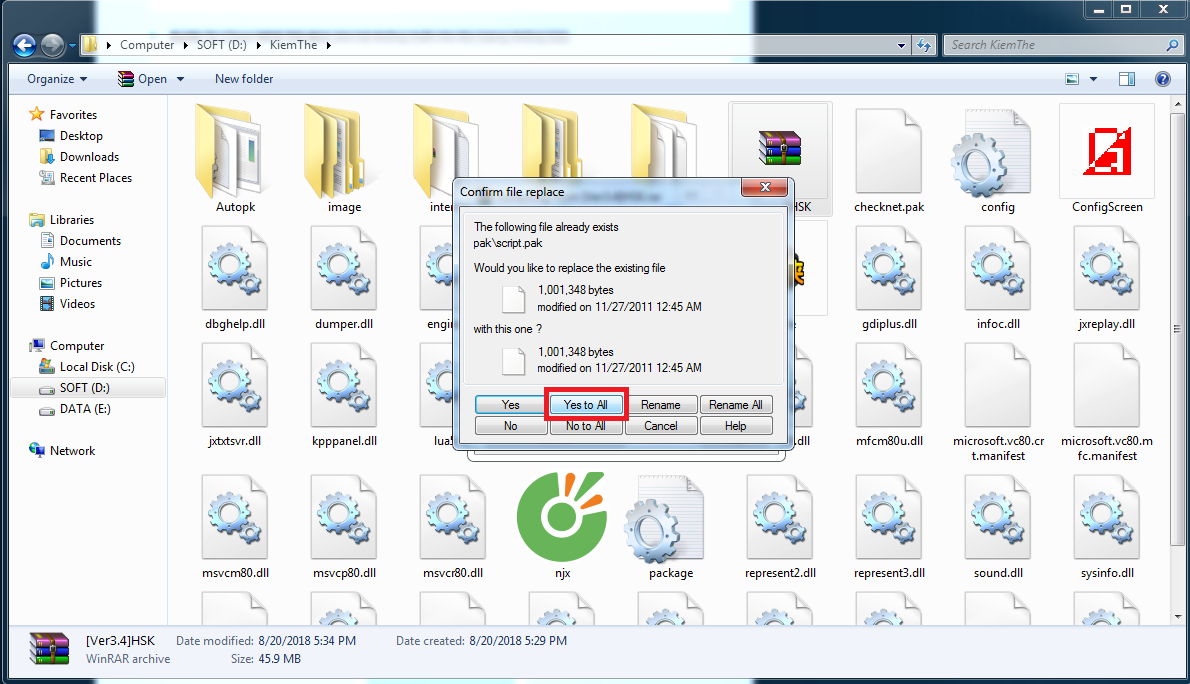
Task: Open the help question mark icon
Action: pyautogui.click(x=1162, y=79)
